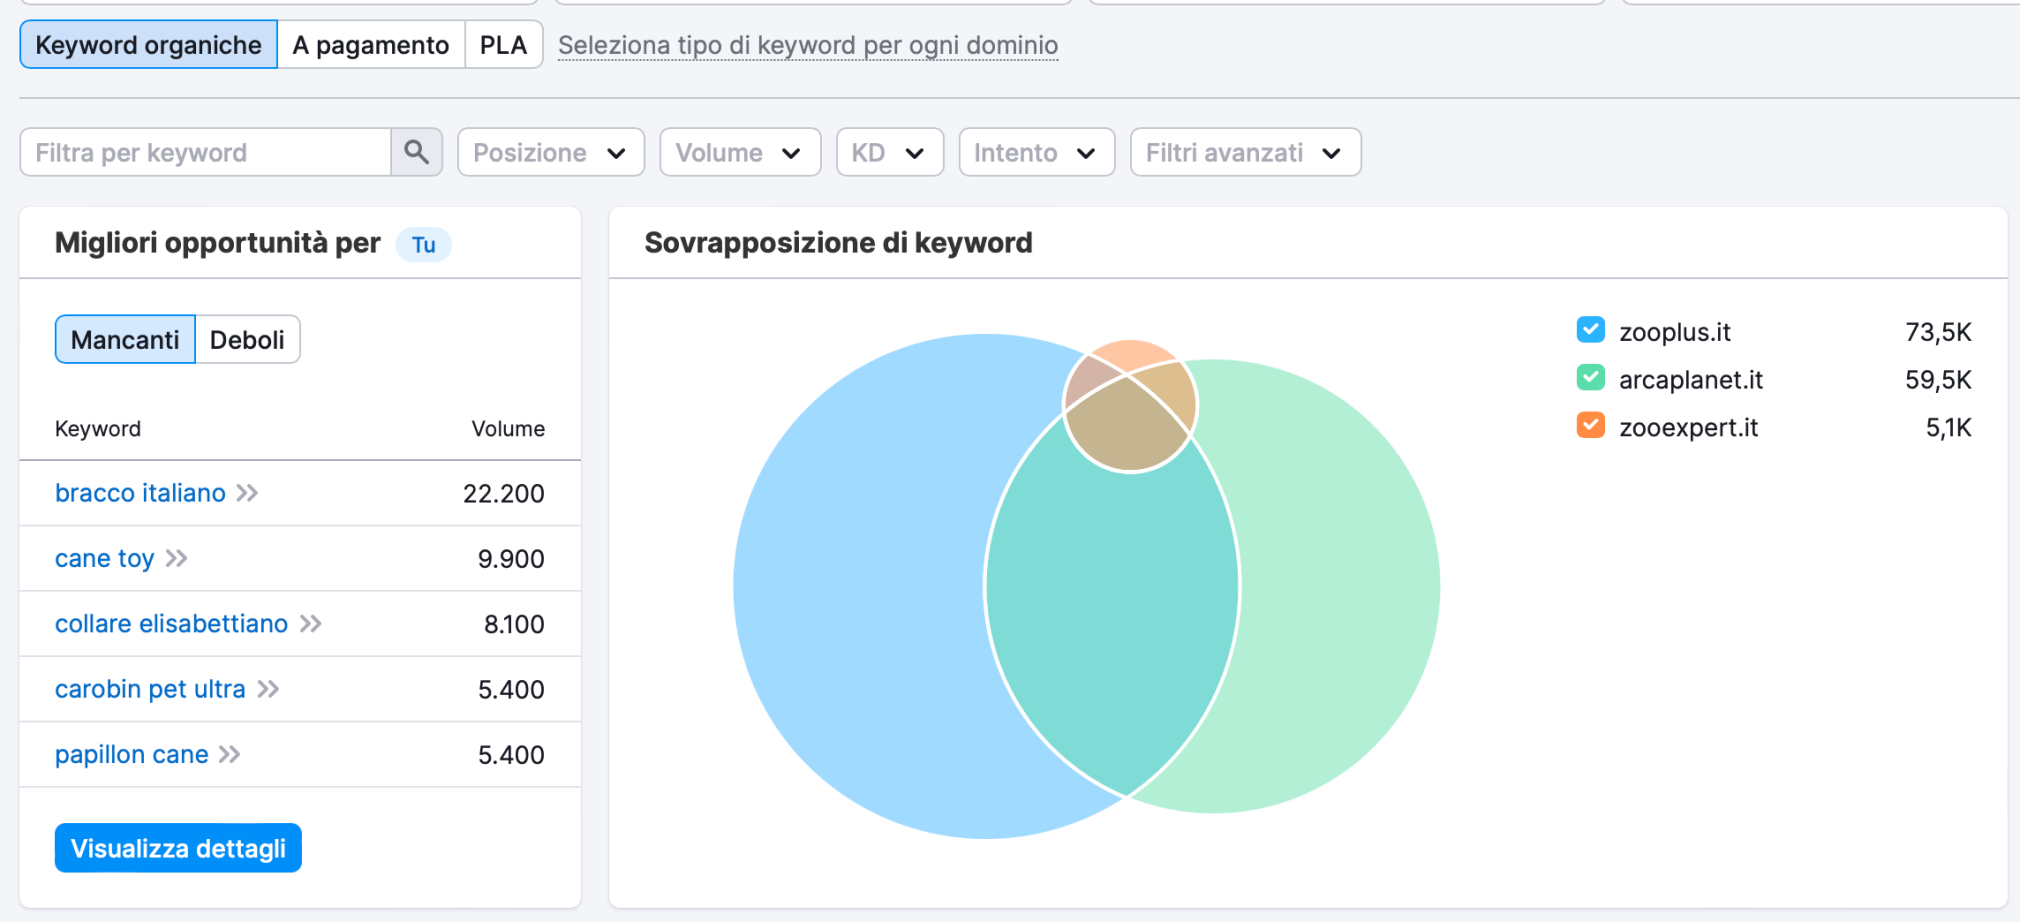Open the Posizione filter dropdown
2020x922 pixels.
[550, 152]
